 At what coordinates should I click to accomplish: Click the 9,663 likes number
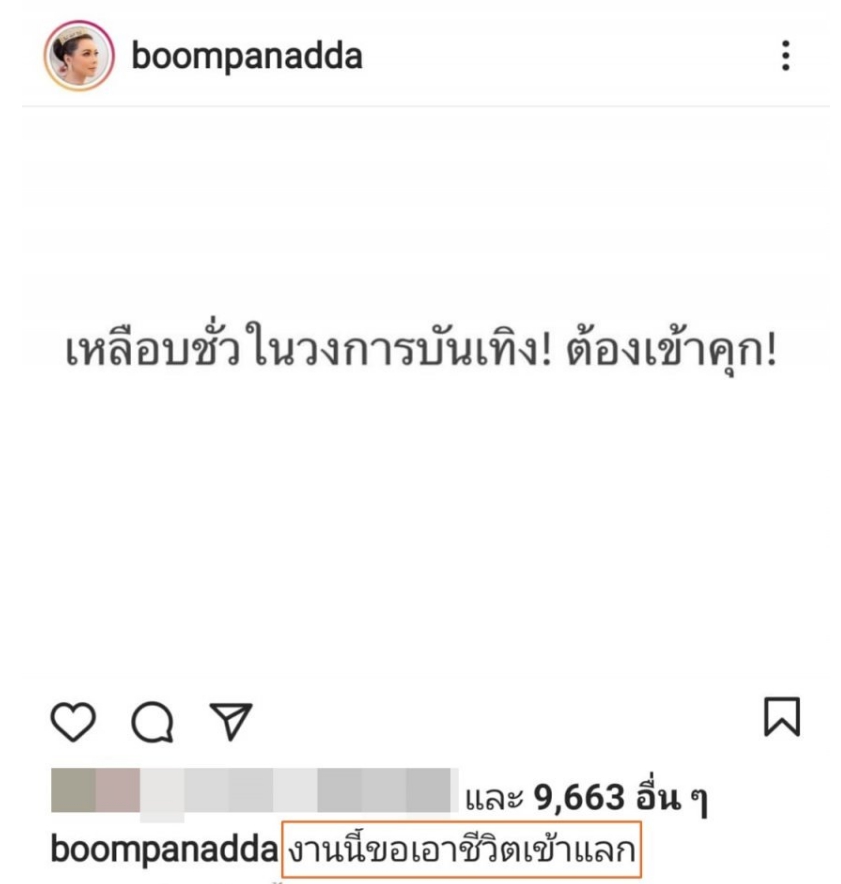pyautogui.click(x=579, y=797)
